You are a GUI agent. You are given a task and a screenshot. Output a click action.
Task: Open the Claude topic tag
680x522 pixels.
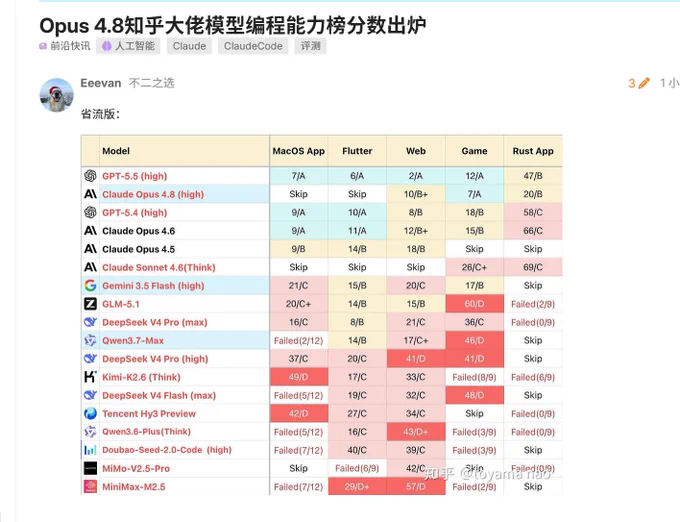189,46
